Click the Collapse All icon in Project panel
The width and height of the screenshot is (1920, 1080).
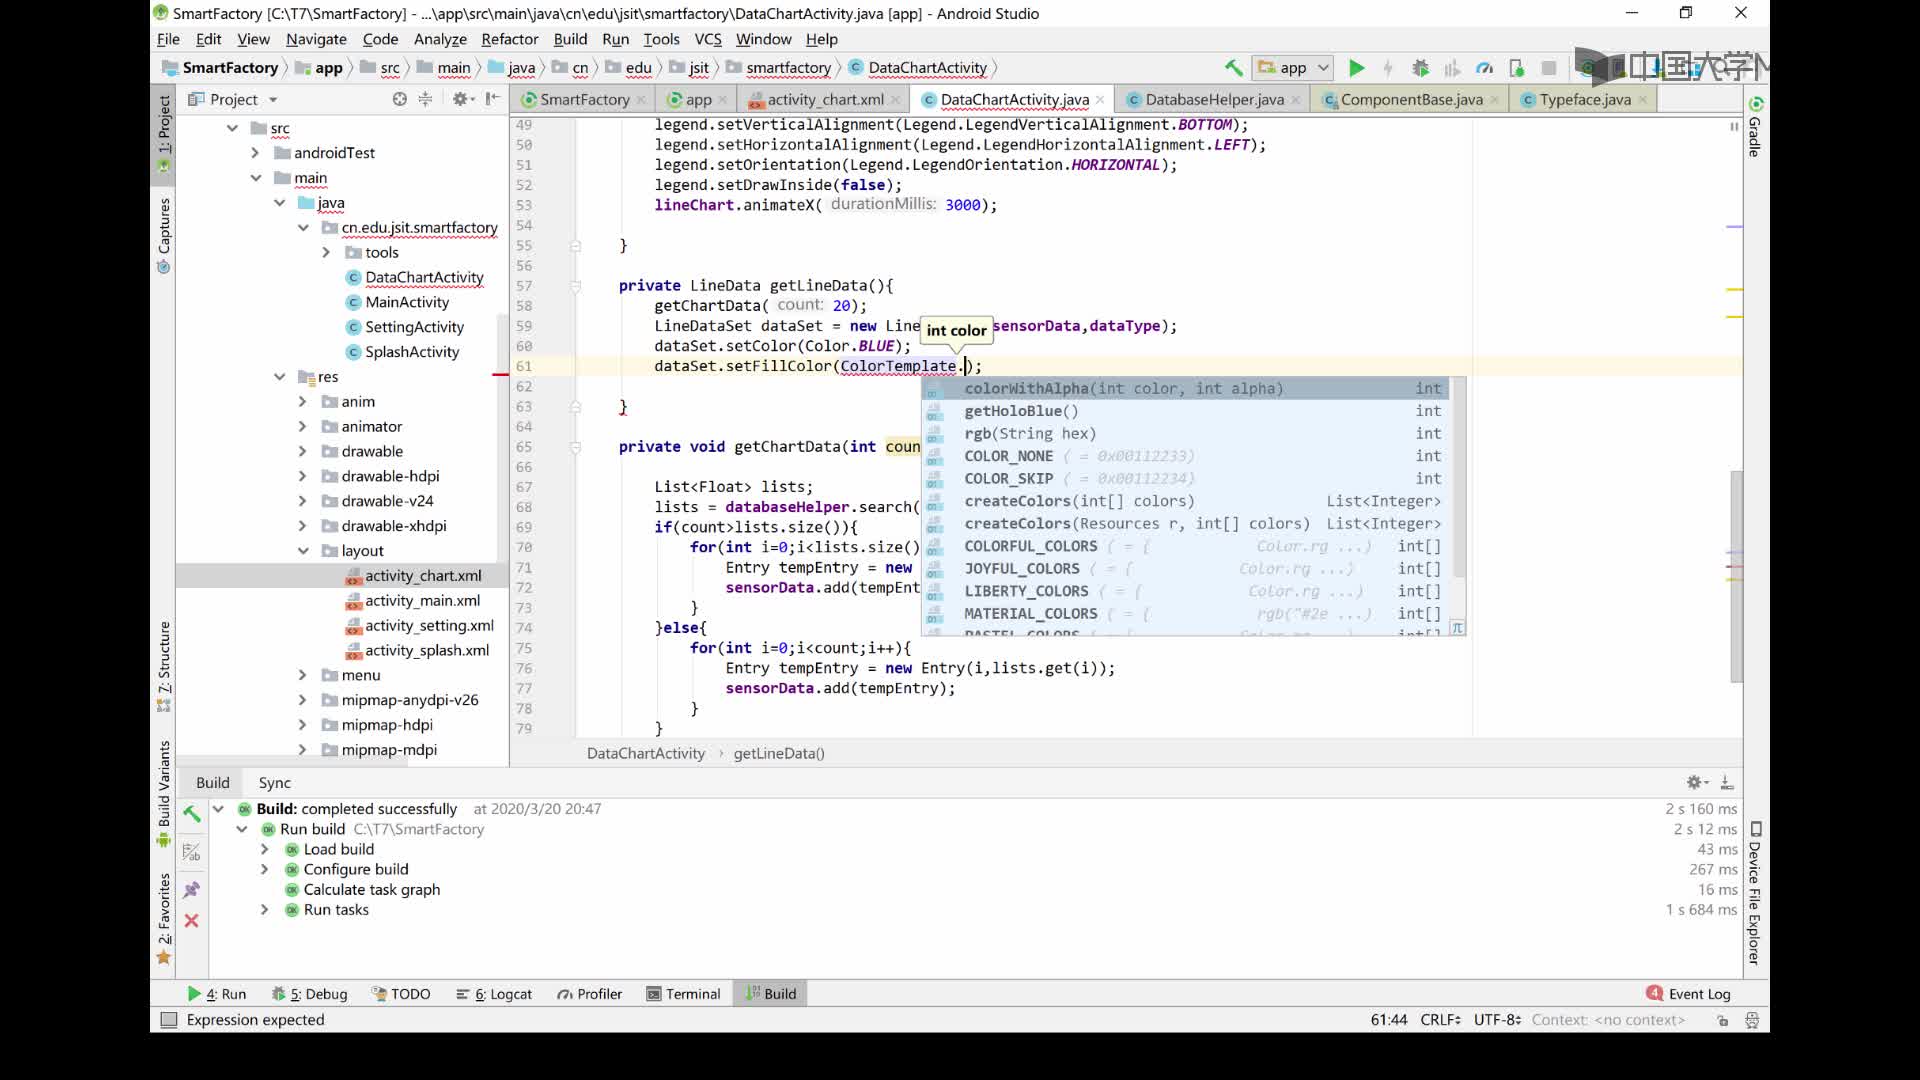425,99
